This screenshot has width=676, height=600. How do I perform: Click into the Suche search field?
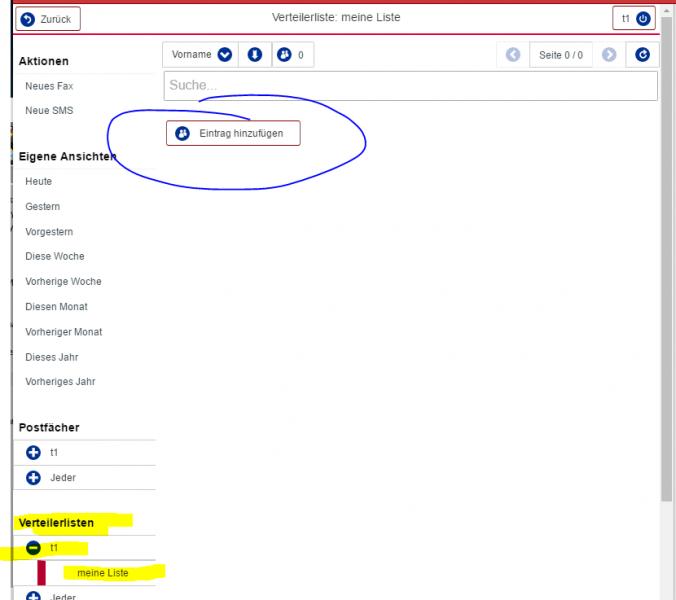(410, 86)
